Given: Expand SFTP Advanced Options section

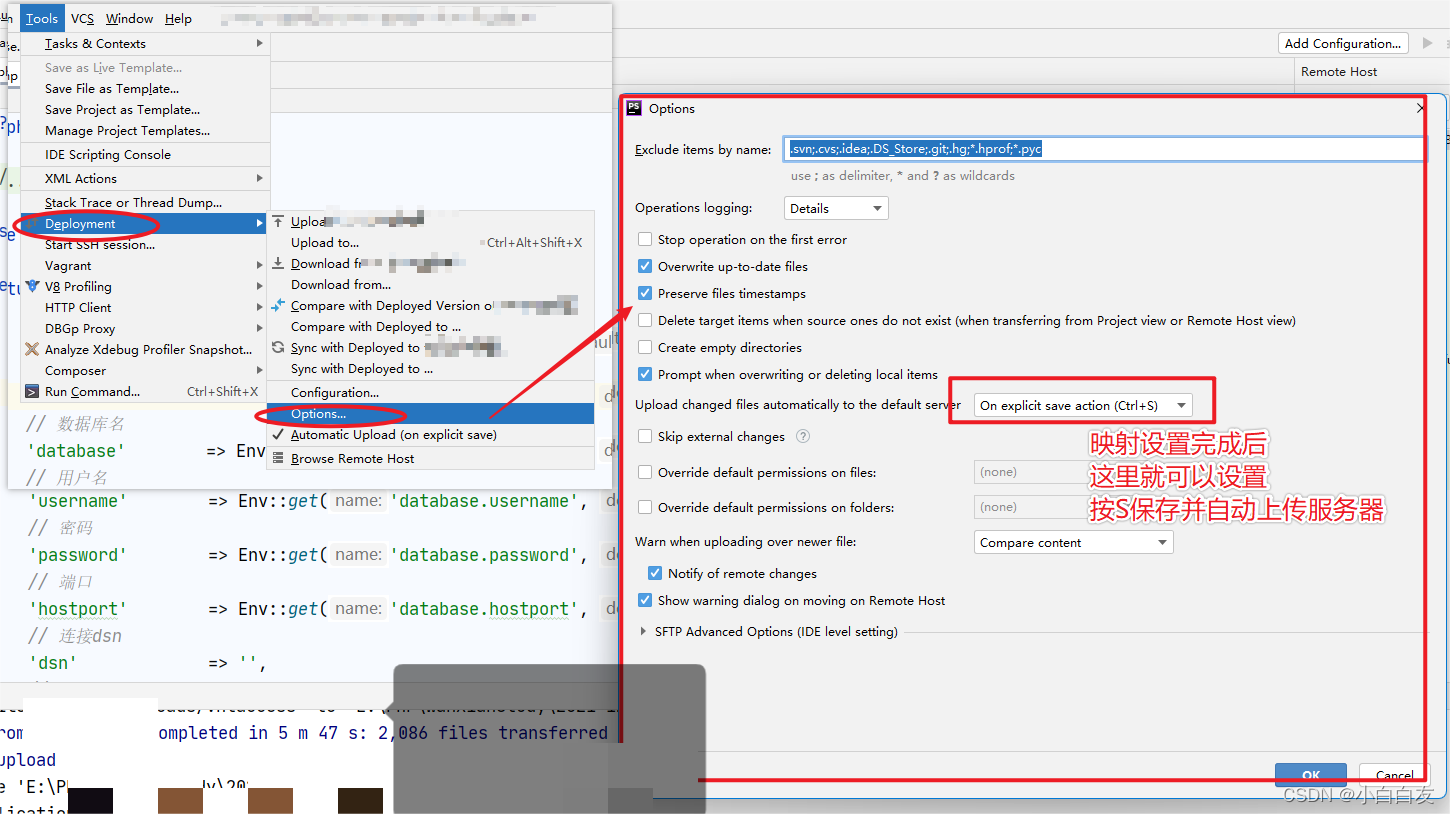Looking at the screenshot, I should coord(645,631).
